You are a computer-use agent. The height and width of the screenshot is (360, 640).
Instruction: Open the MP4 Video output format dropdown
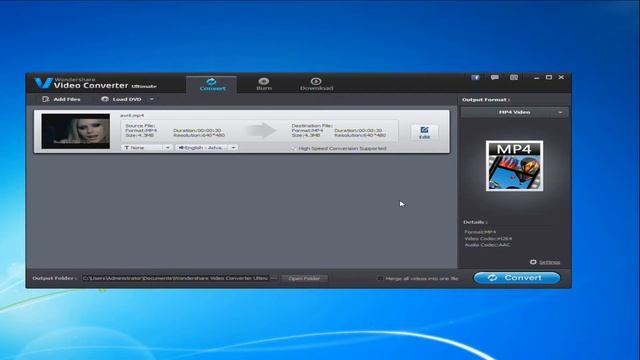point(514,112)
